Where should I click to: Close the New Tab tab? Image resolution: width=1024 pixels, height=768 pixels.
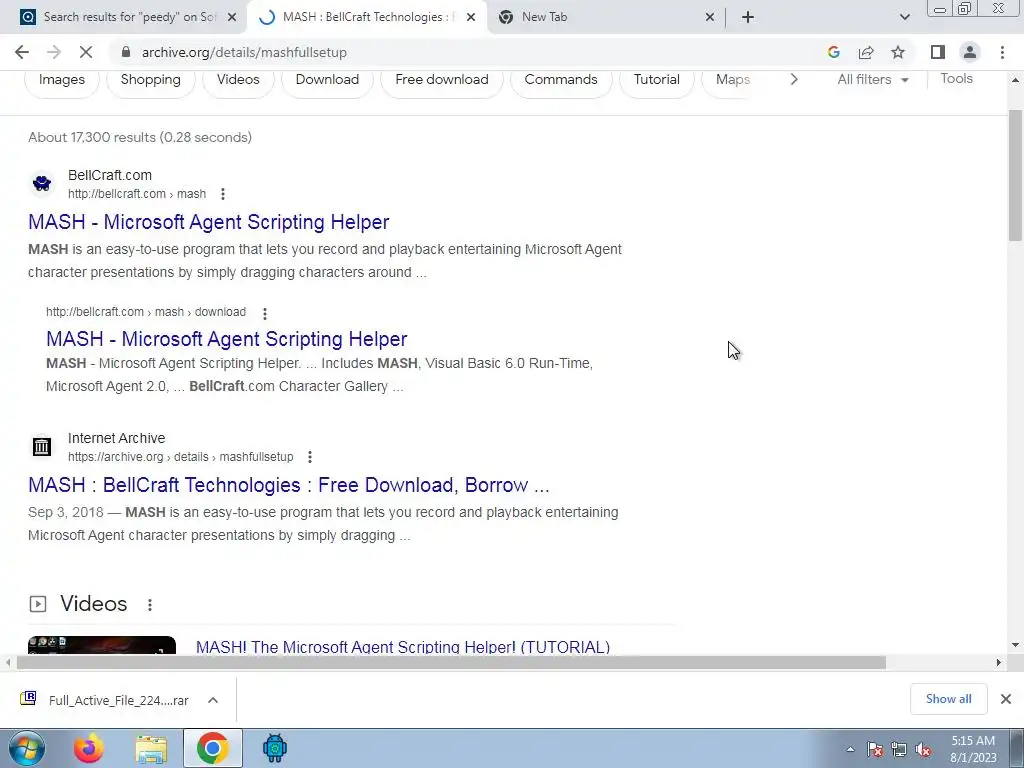(x=710, y=17)
